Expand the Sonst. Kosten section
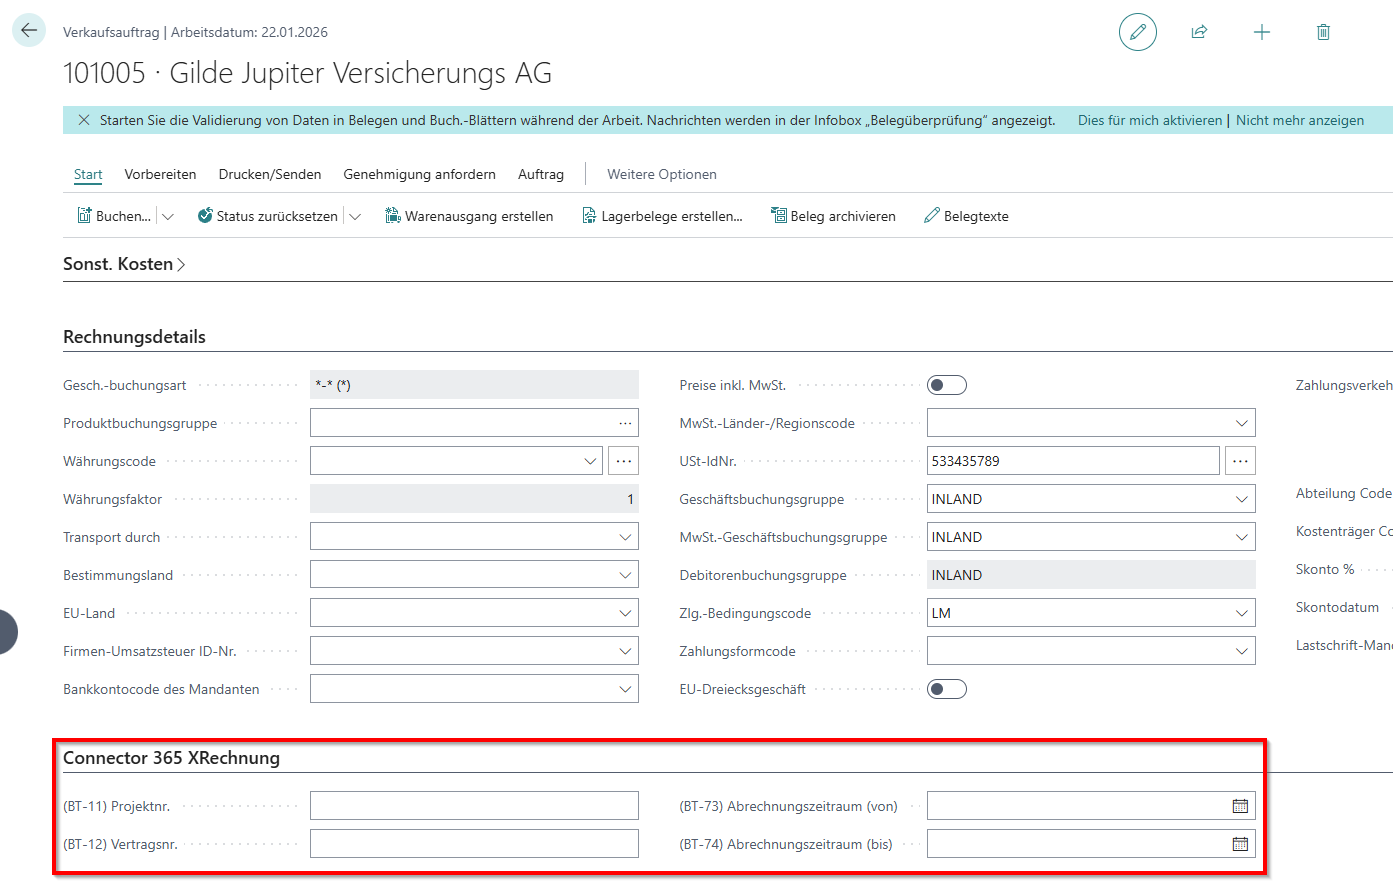This screenshot has width=1393, height=895. coord(124,264)
